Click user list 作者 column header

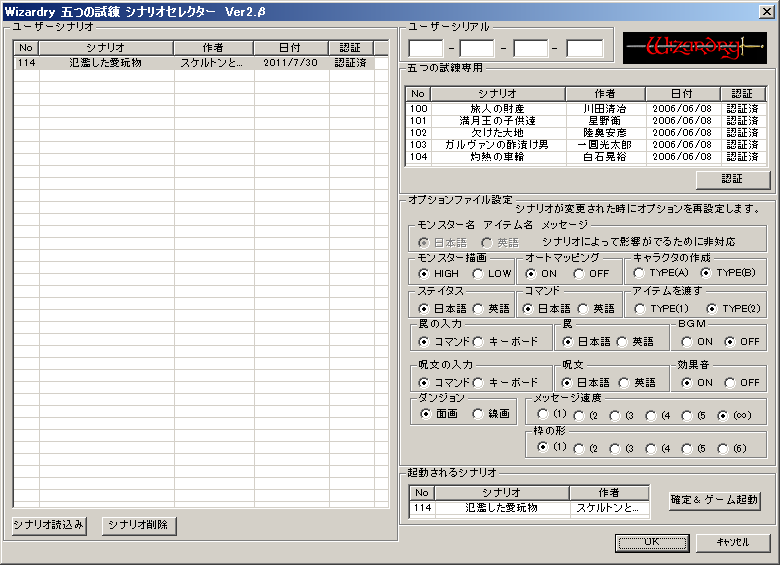tap(213, 48)
